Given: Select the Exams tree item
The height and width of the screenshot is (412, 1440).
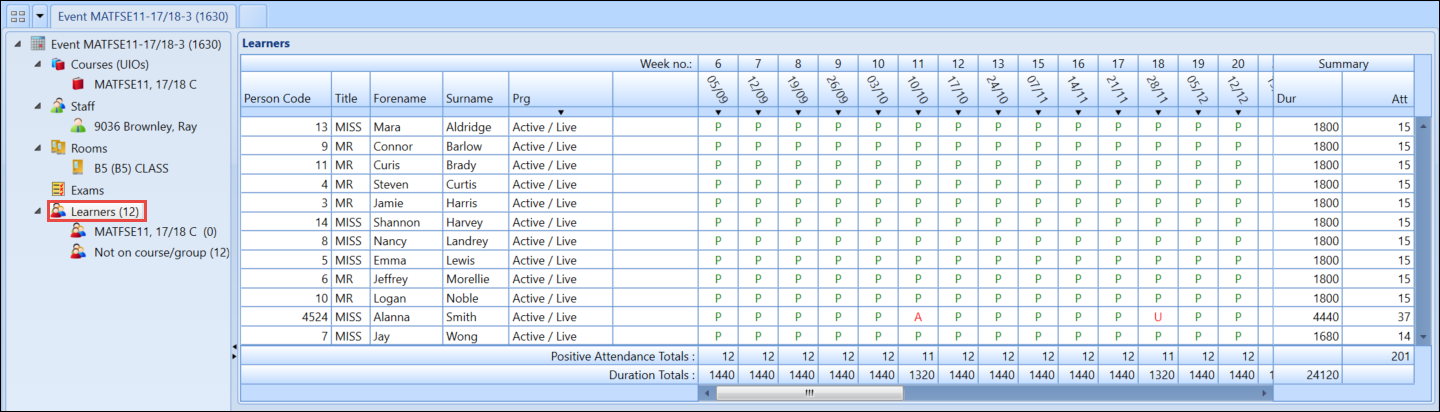Looking at the screenshot, I should tap(88, 190).
